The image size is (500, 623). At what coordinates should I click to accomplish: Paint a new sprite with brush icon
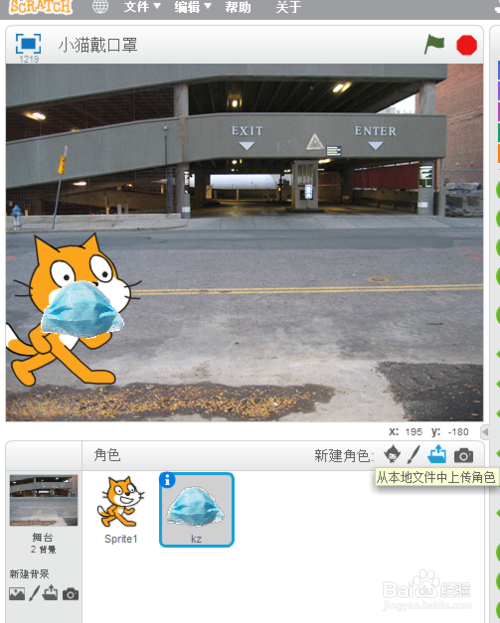[x=414, y=455]
